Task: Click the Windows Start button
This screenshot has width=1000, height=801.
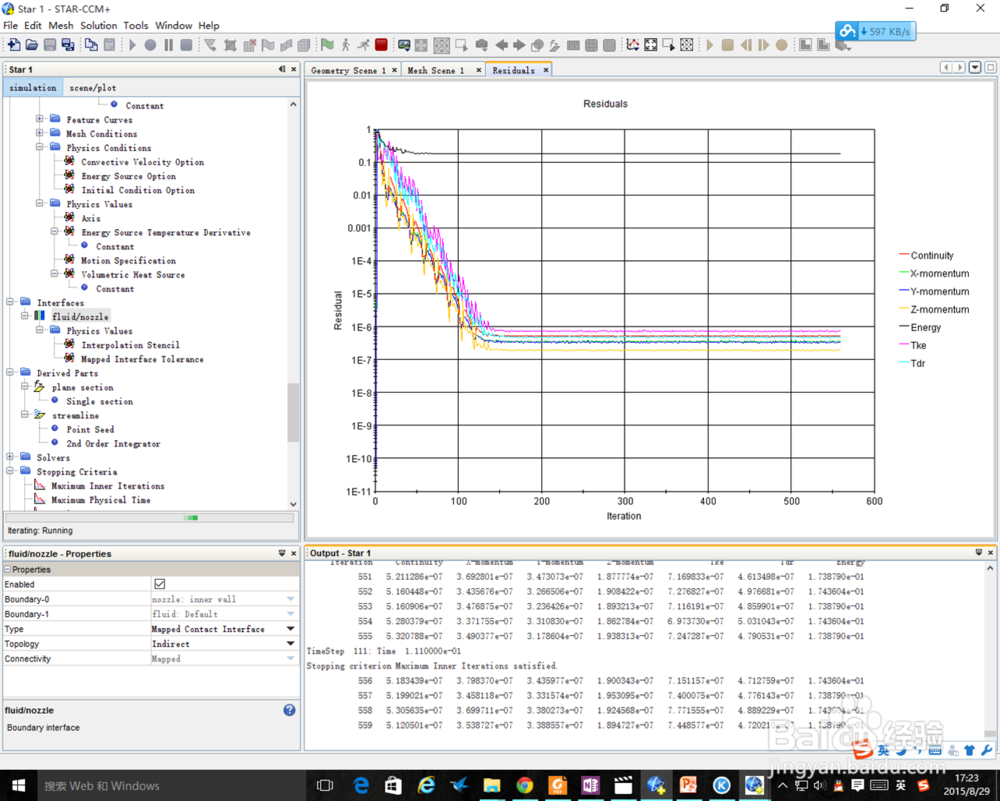Action: point(18,785)
